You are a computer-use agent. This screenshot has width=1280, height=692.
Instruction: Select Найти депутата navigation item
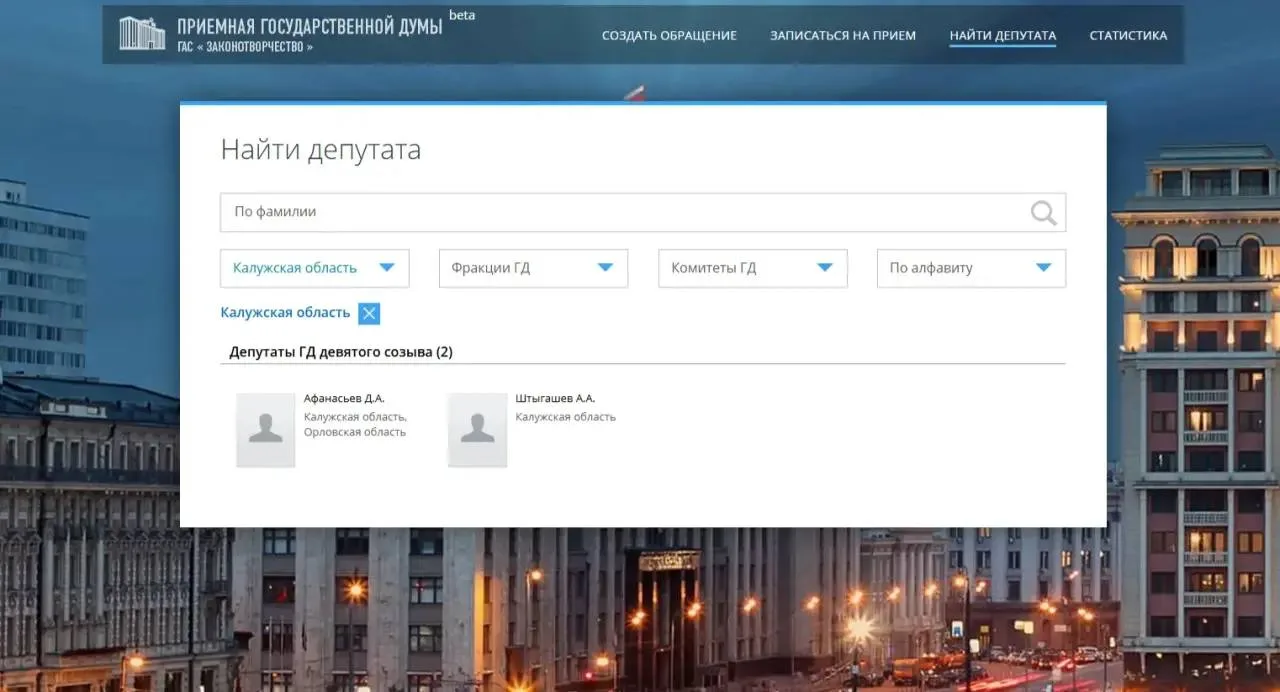1002,35
